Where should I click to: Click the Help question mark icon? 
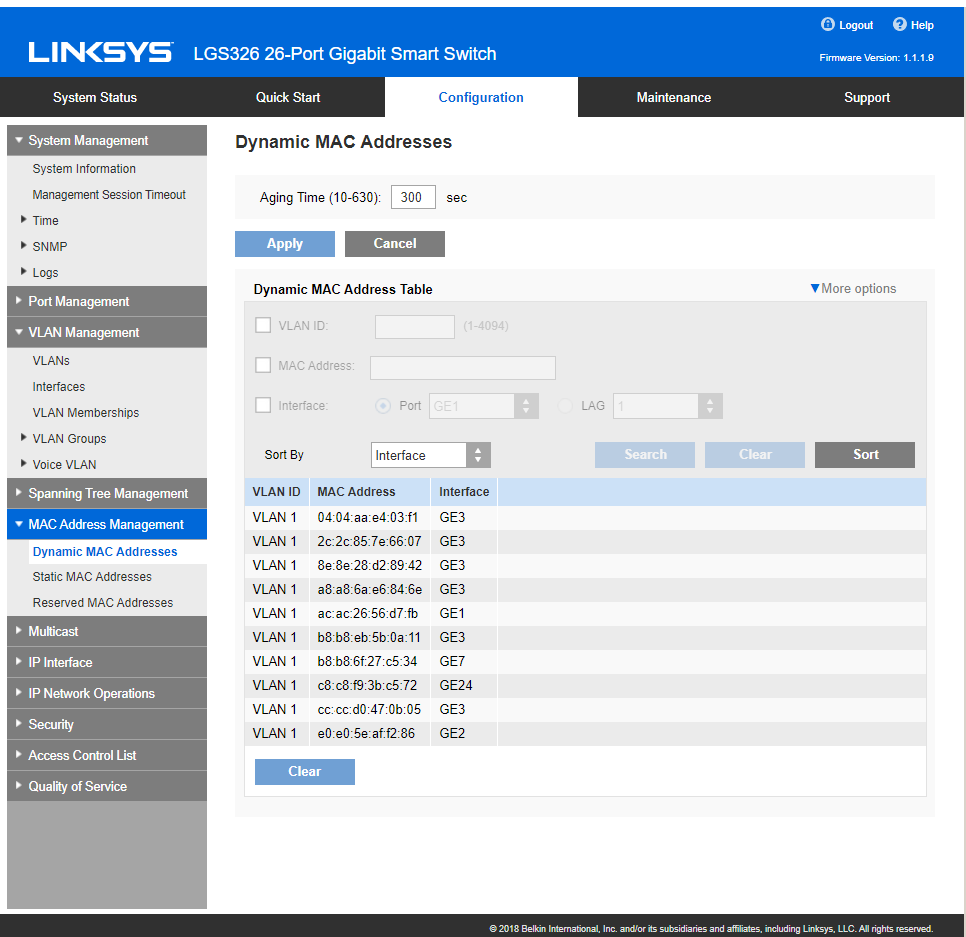[899, 25]
